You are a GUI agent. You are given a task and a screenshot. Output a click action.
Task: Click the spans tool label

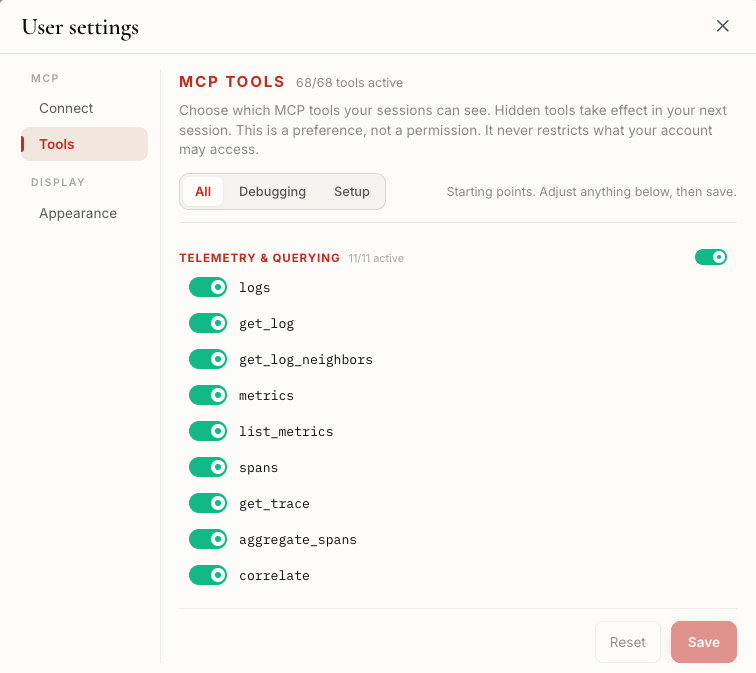click(x=258, y=468)
